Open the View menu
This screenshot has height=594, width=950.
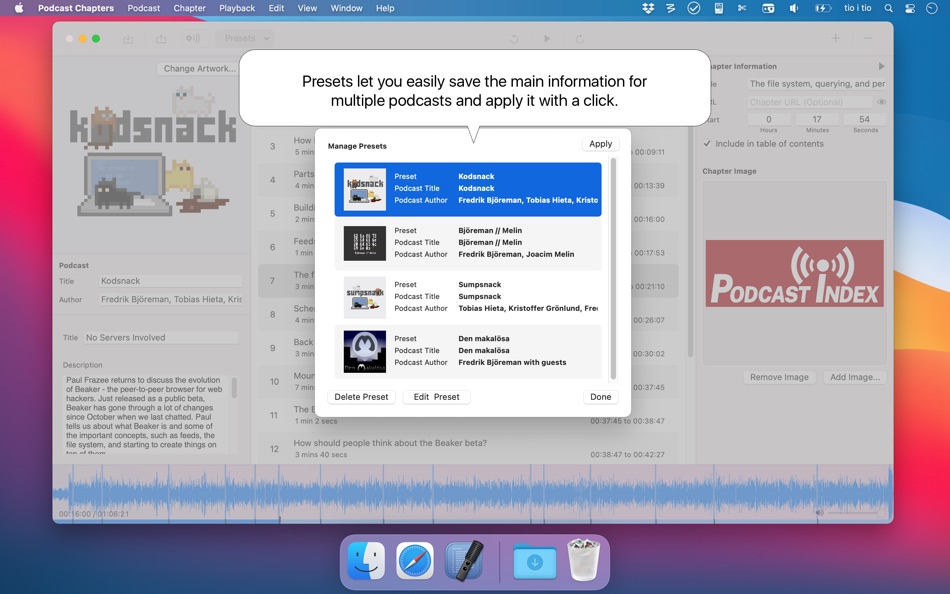coord(307,8)
